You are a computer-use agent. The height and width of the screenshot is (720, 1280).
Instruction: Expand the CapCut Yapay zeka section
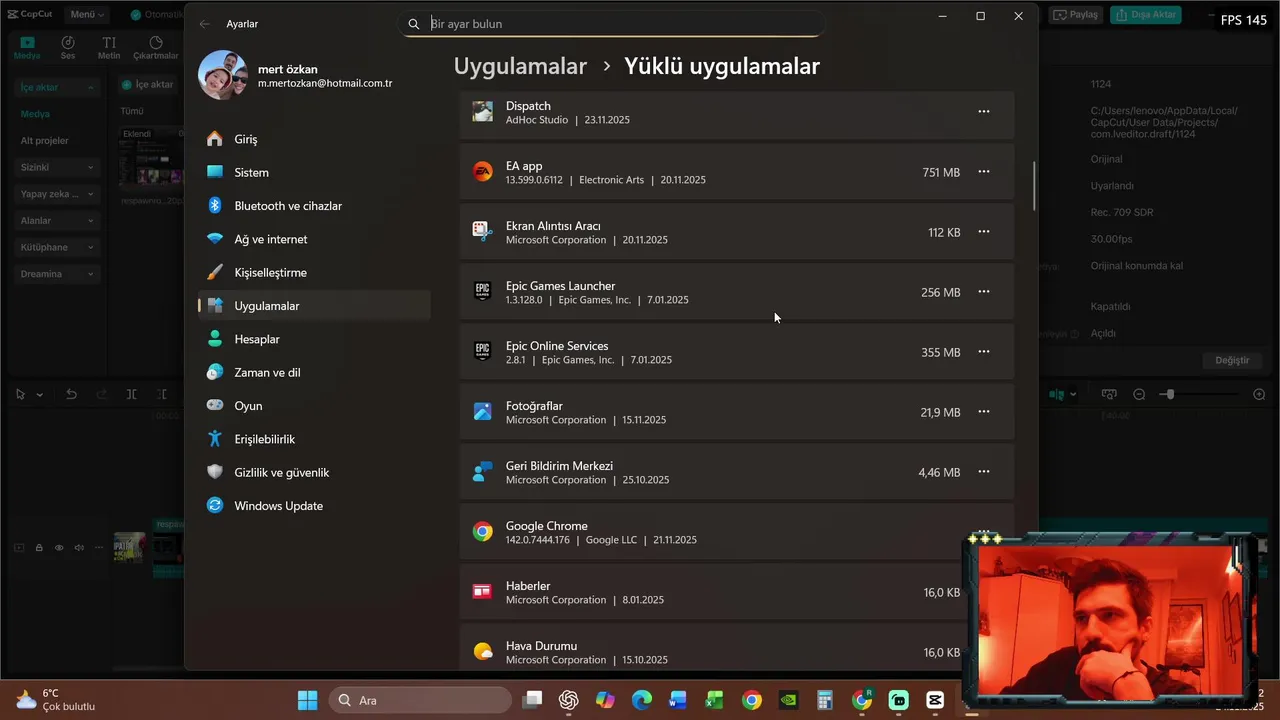click(57, 194)
